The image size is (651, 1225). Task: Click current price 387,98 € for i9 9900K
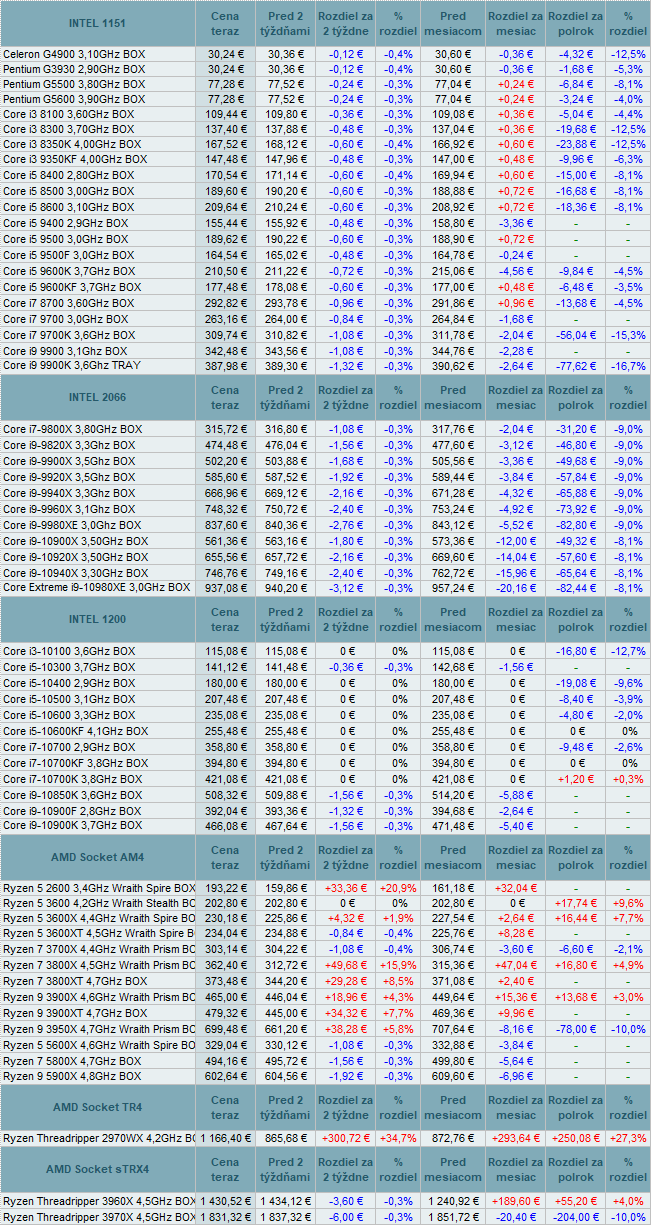click(x=225, y=366)
